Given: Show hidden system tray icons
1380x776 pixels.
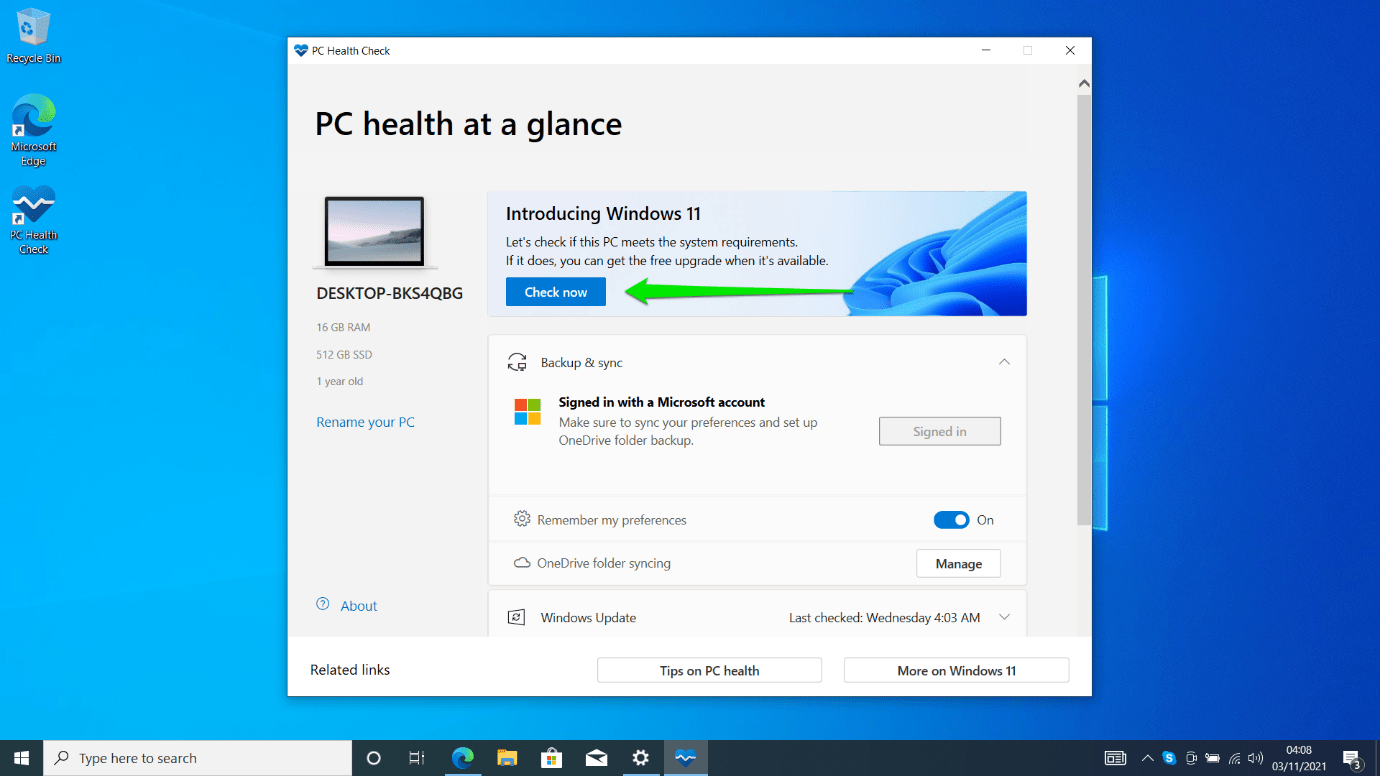Looking at the screenshot, I should 1147,758.
